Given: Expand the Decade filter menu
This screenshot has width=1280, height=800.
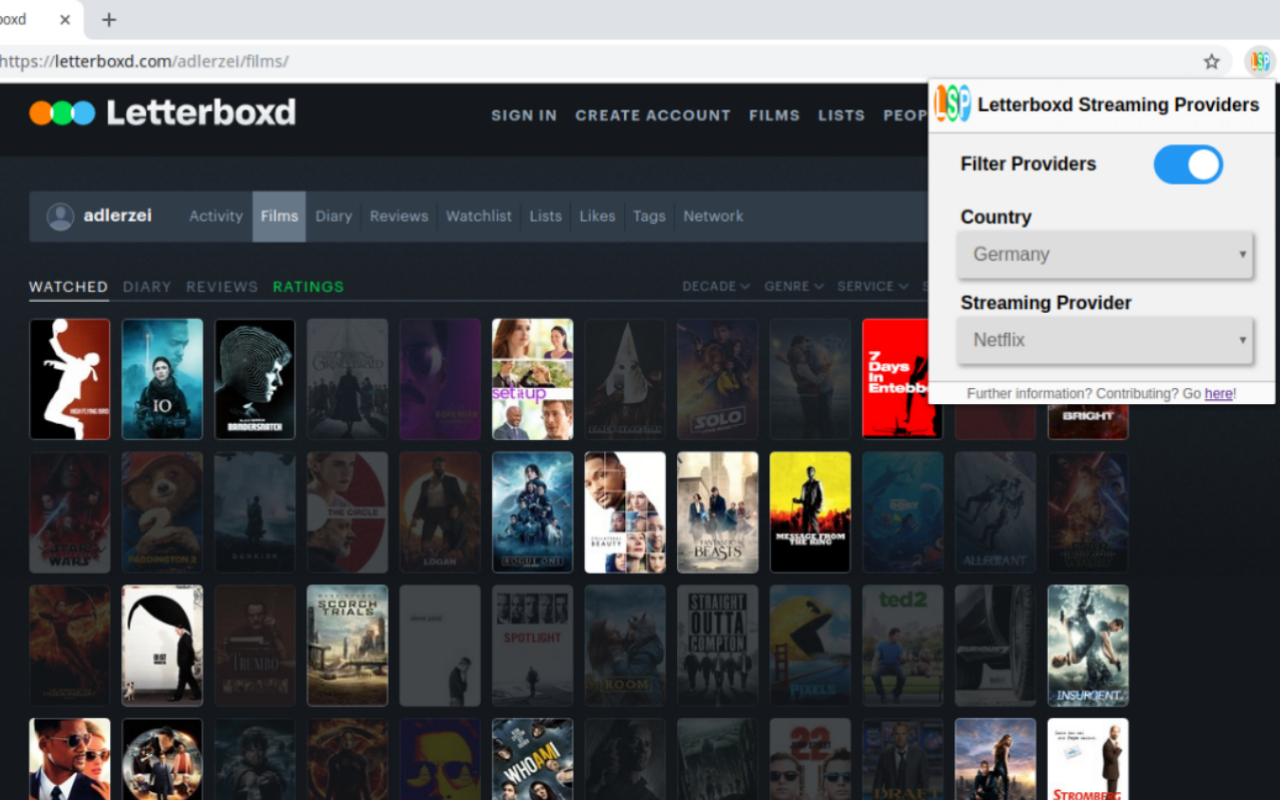Looking at the screenshot, I should pos(716,286).
